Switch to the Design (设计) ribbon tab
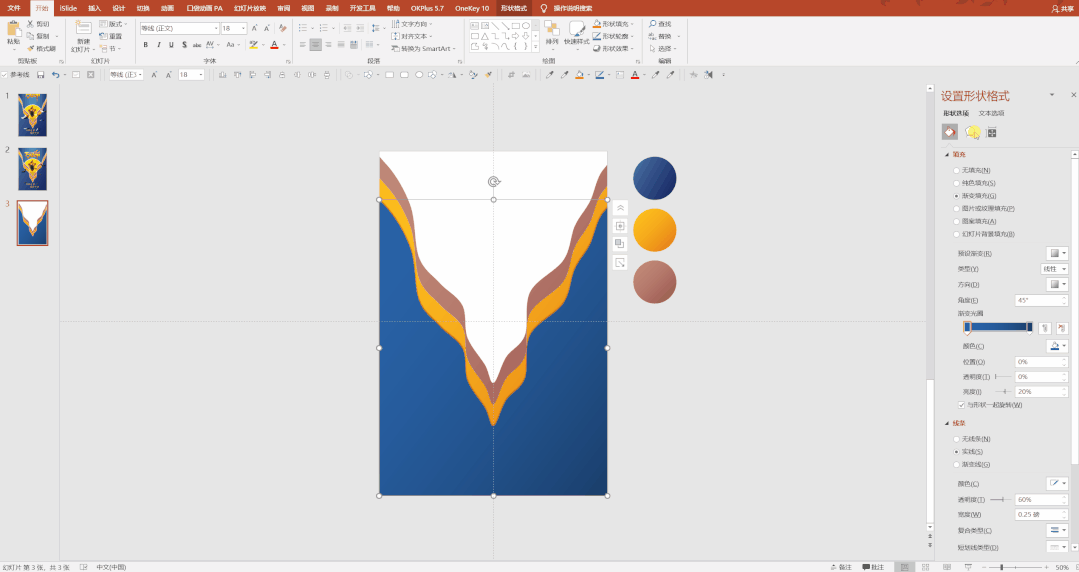 pyautogui.click(x=119, y=8)
